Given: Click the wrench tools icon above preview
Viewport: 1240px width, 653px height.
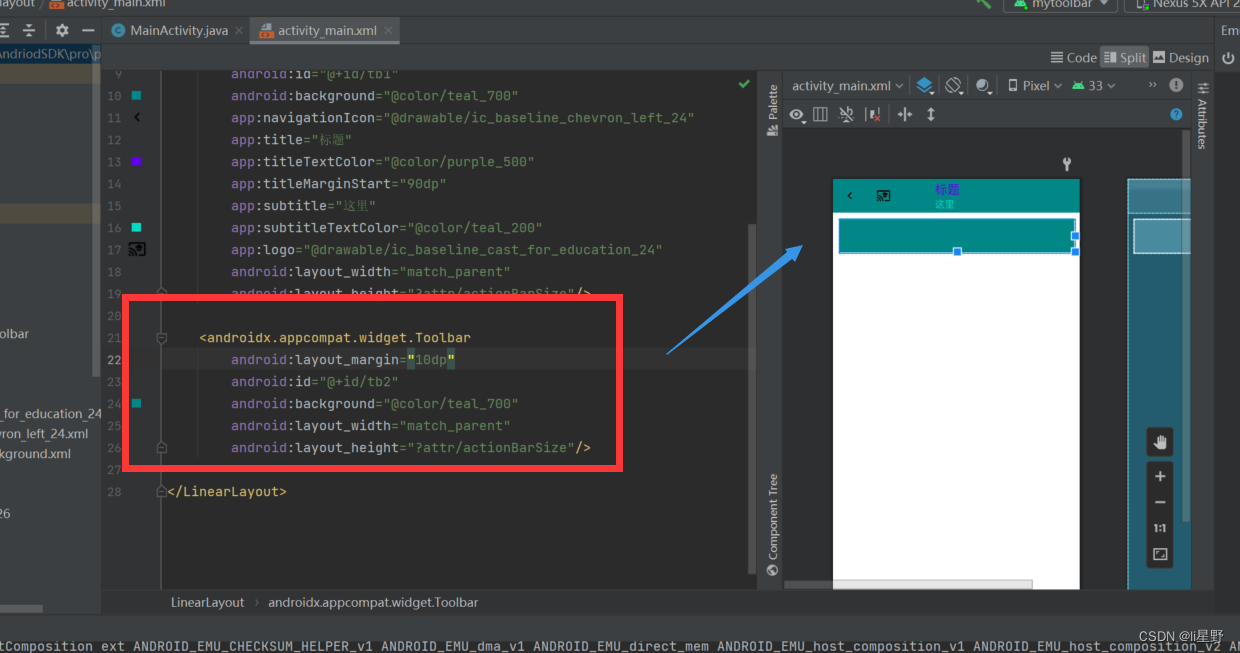Looking at the screenshot, I should pyautogui.click(x=1067, y=164).
